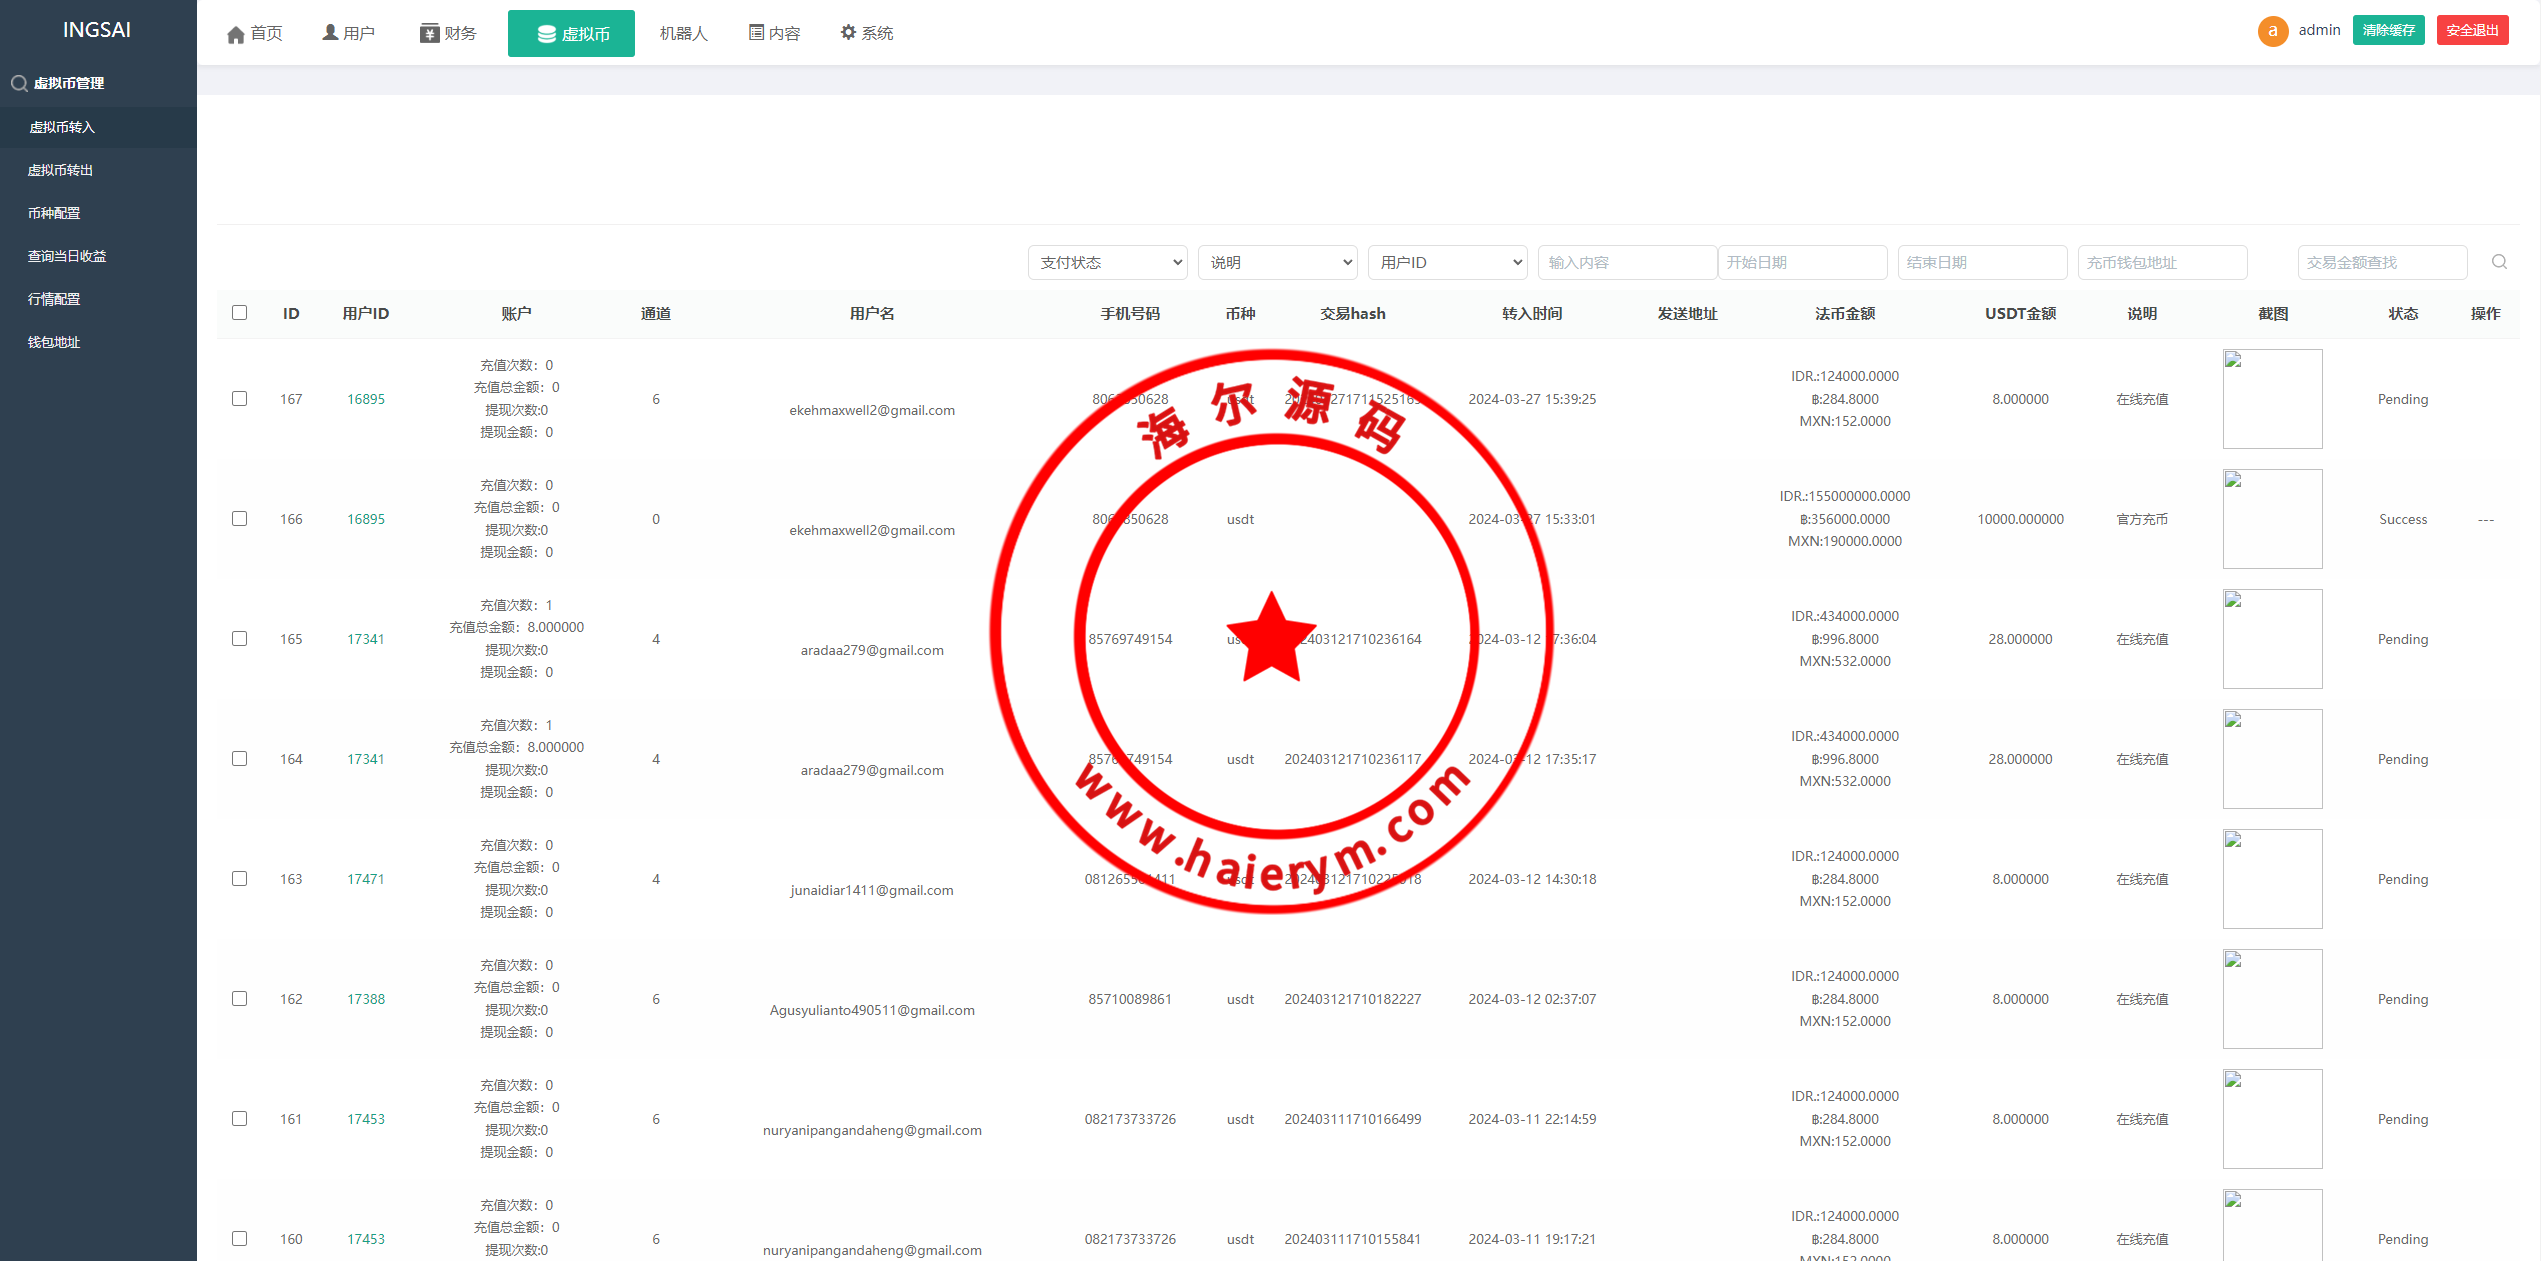Viewport: 2541px width, 1261px height.
Task: Check the row with ID 167
Action: point(240,399)
